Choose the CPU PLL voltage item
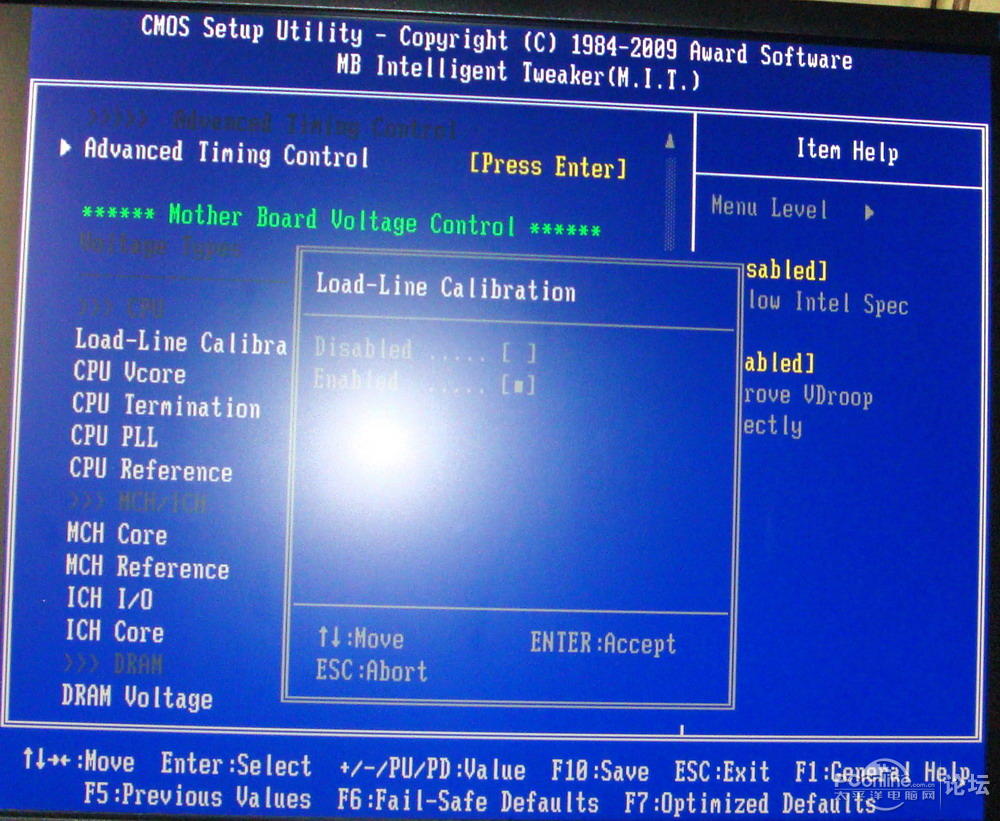The width and height of the screenshot is (1000, 821). tap(114, 437)
